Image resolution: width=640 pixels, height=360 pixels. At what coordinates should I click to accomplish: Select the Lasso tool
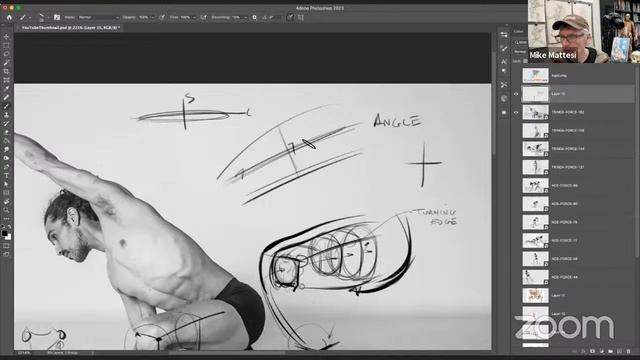click(x=6, y=54)
